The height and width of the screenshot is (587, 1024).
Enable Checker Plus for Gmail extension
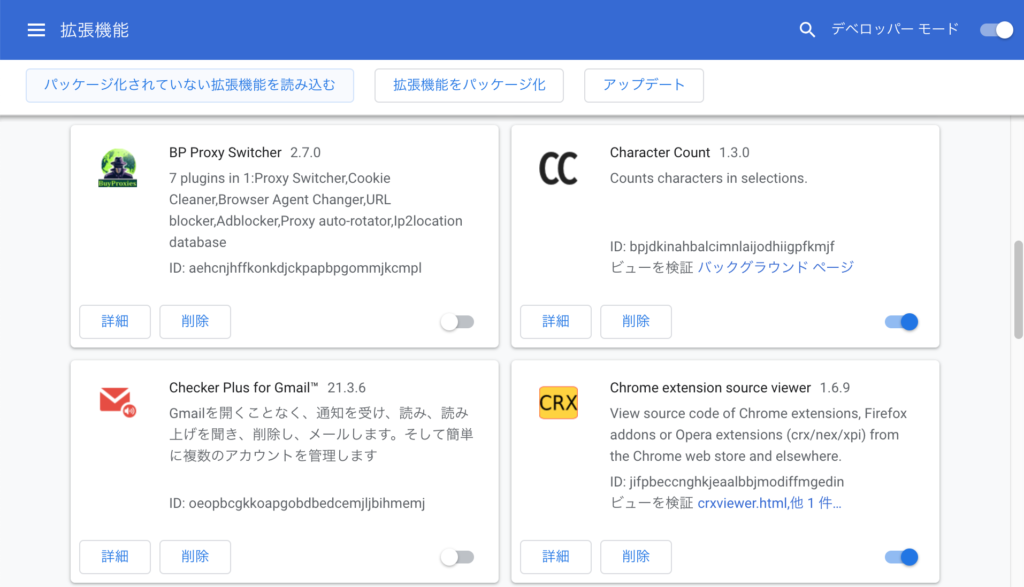pos(457,557)
